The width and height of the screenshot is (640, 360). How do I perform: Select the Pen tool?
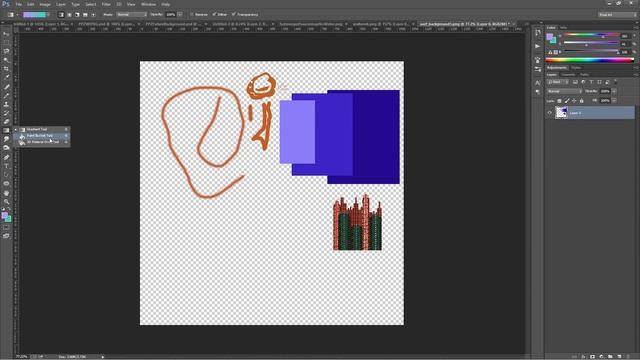tap(6, 157)
